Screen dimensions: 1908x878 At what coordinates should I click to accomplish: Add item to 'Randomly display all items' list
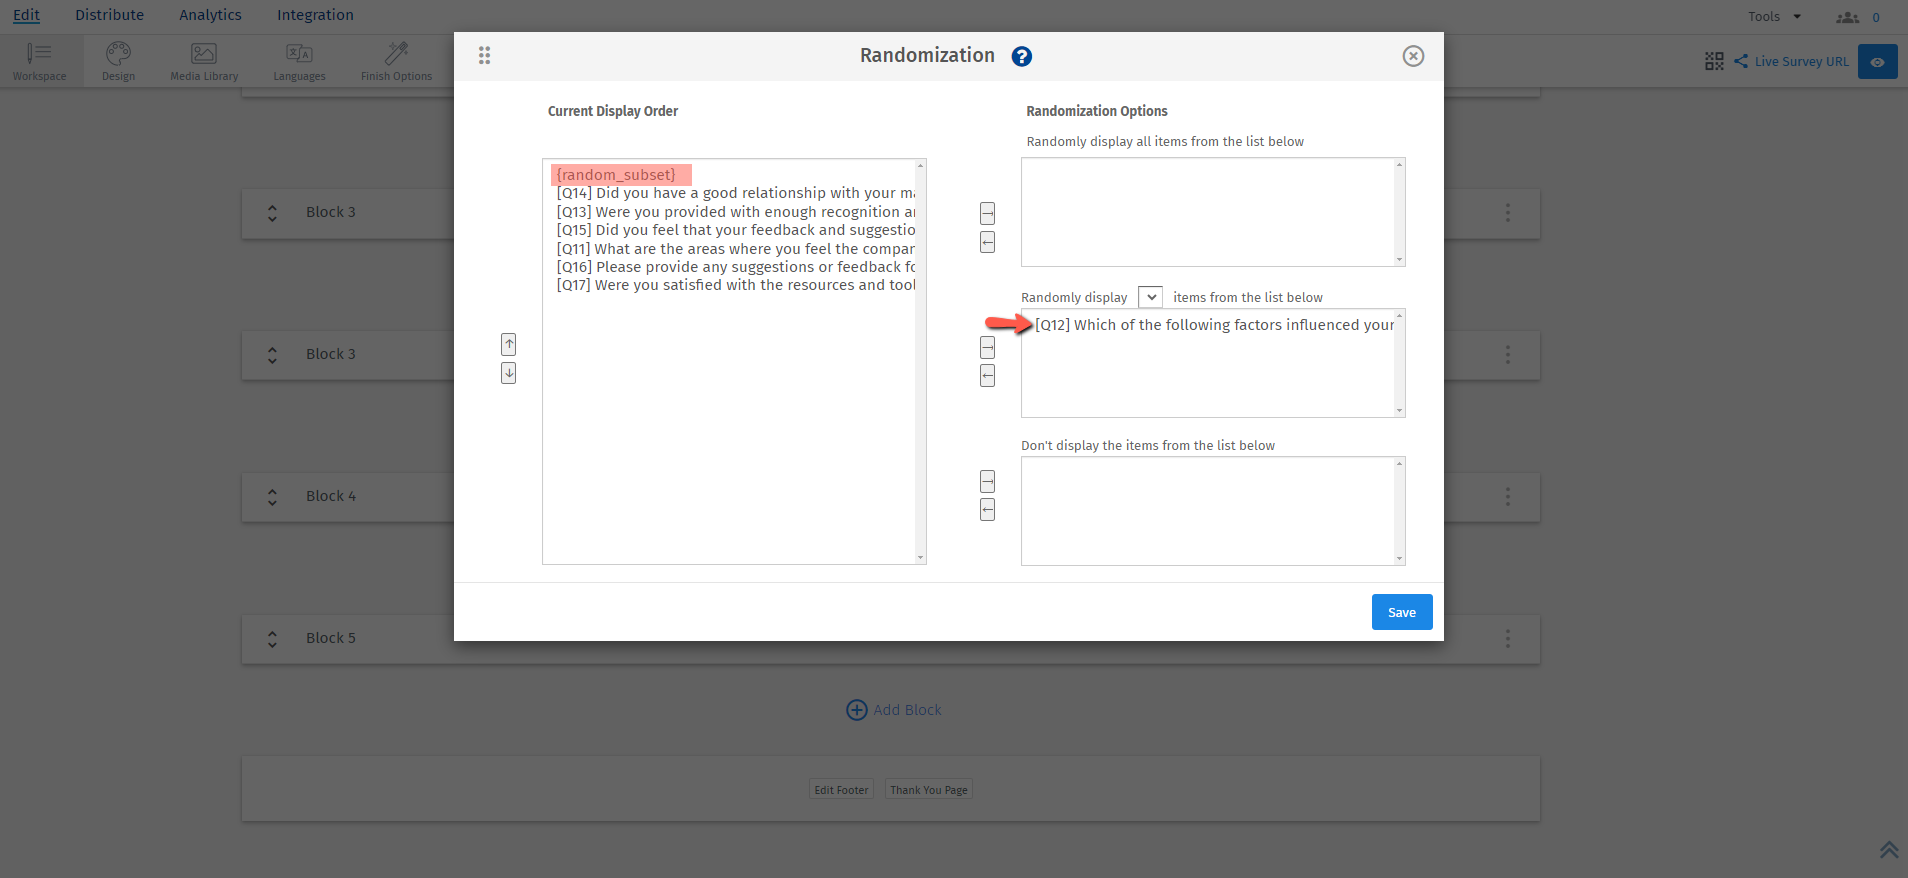(988, 213)
